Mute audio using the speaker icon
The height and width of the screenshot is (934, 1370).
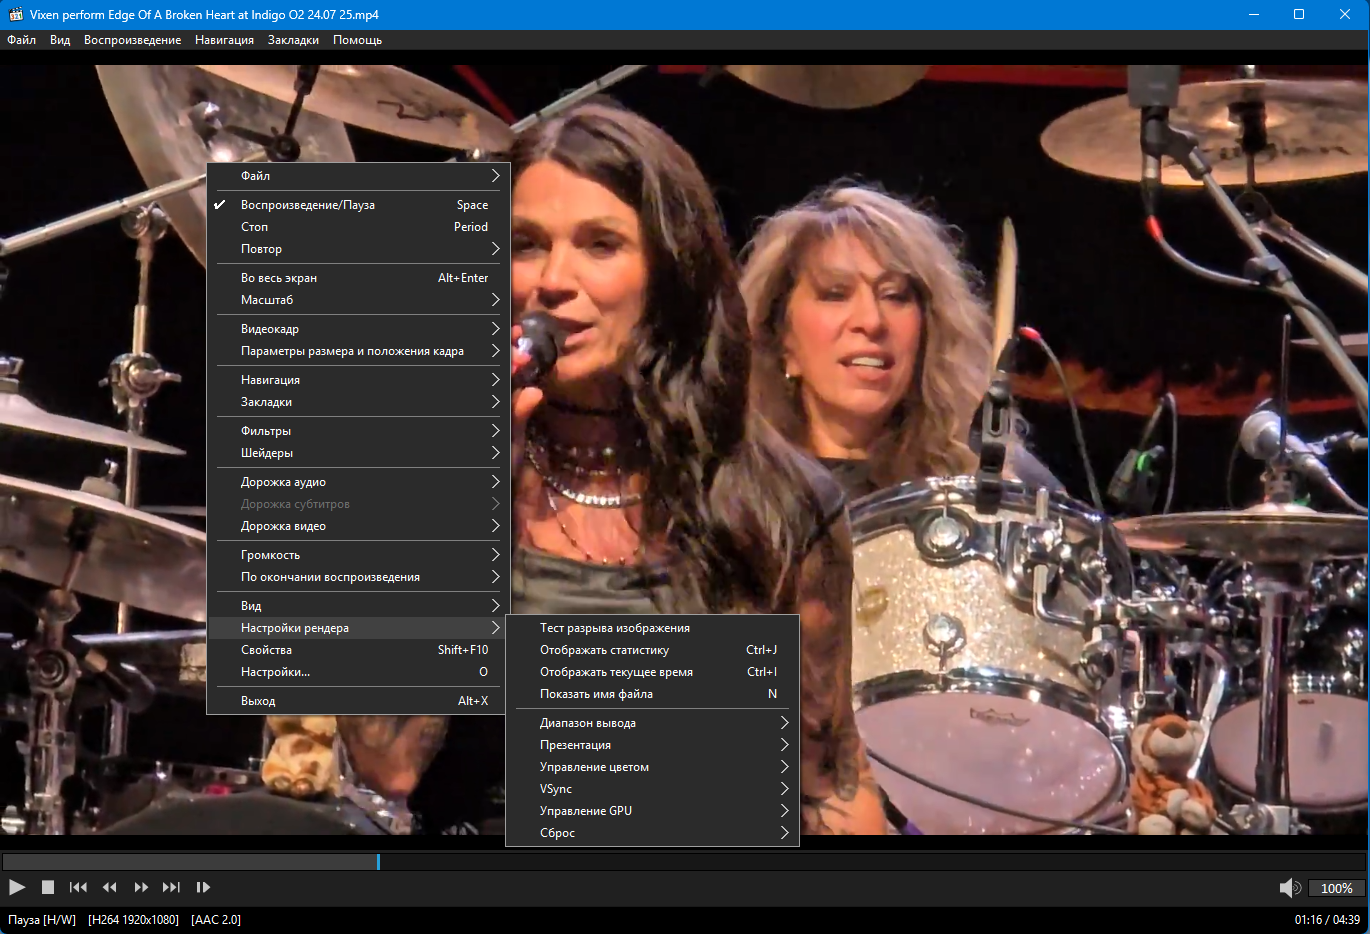1289,888
